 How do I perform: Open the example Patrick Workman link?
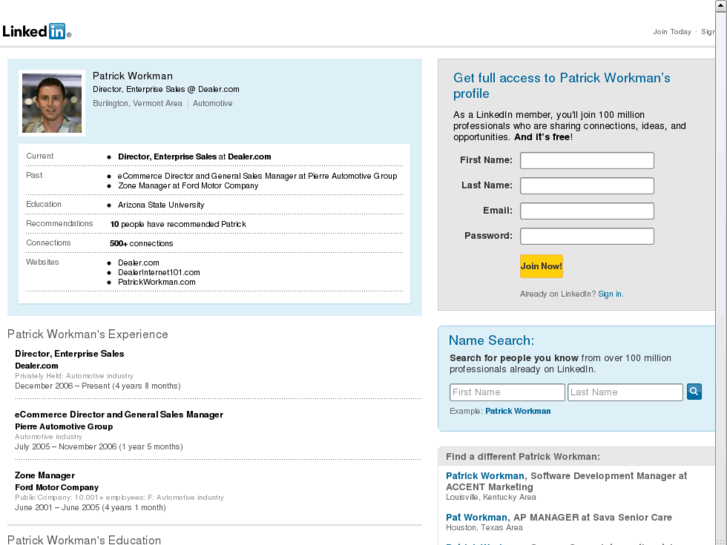click(518, 411)
